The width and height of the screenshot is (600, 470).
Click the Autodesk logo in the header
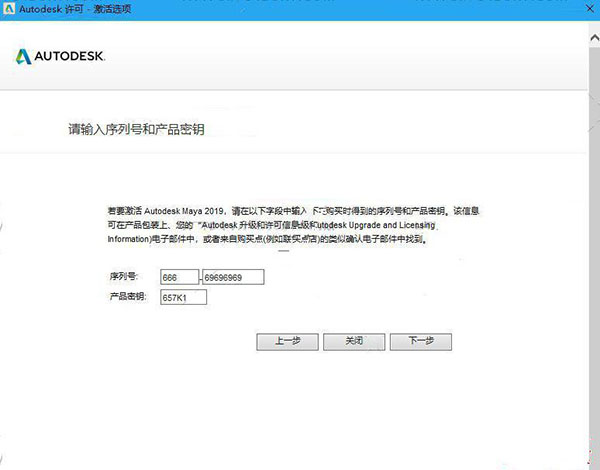pyautogui.click(x=60, y=56)
